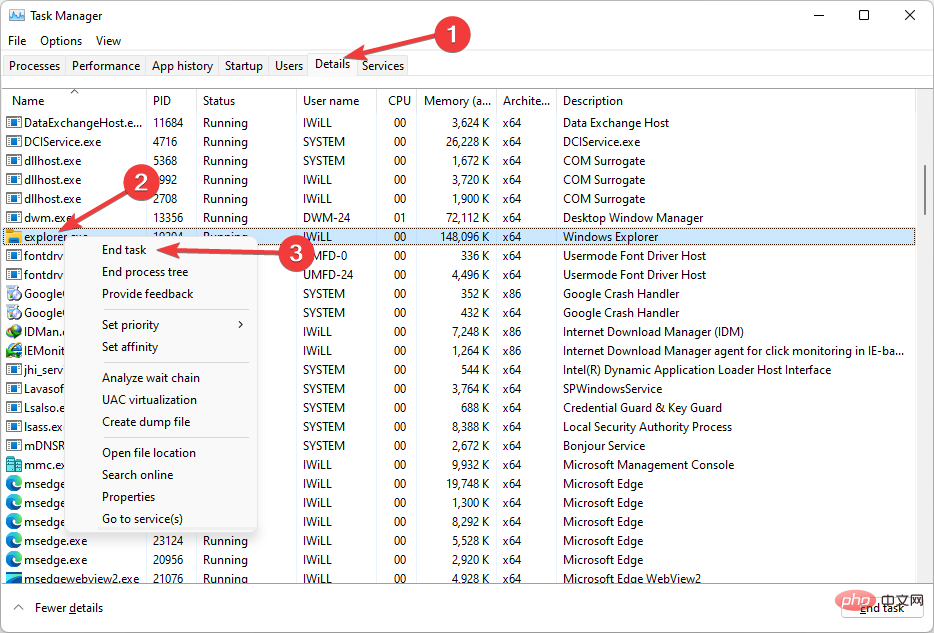The height and width of the screenshot is (633, 934).
Task: Sort by the Name column header
Action: point(74,101)
